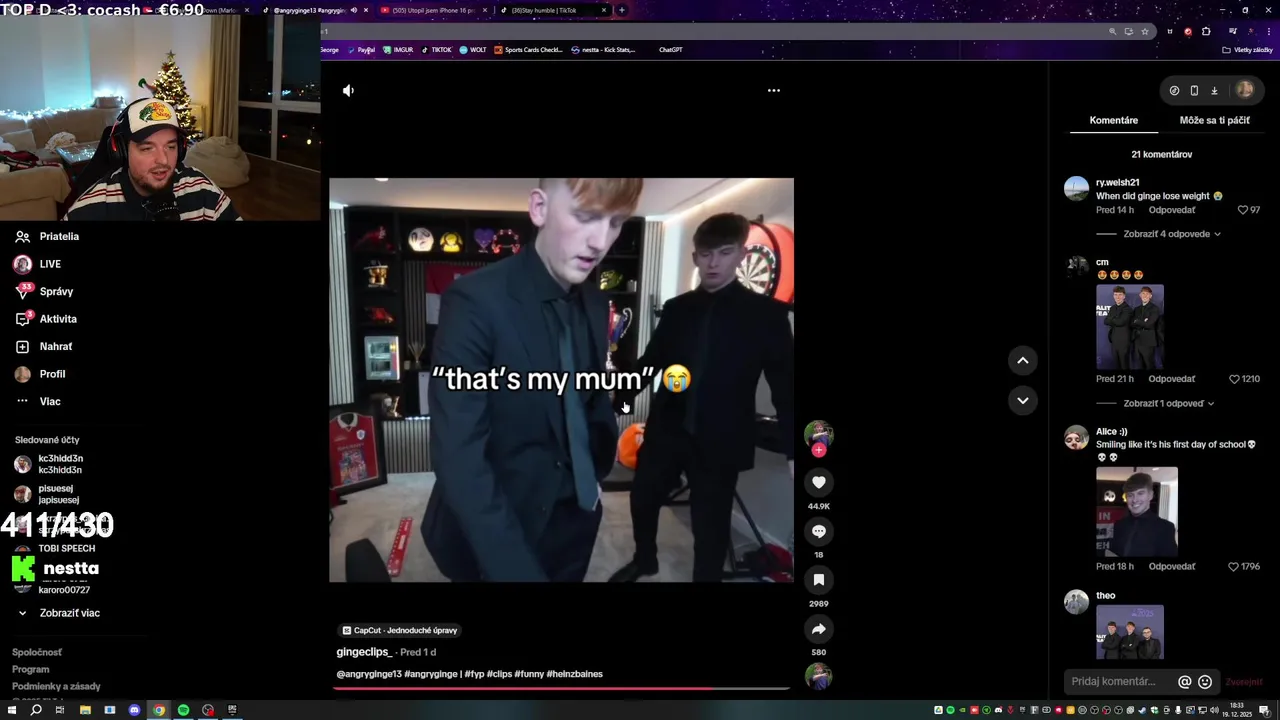Viewport: 1280px width, 720px height.
Task: Switch to the Komentáre tab
Action: pos(1113,120)
